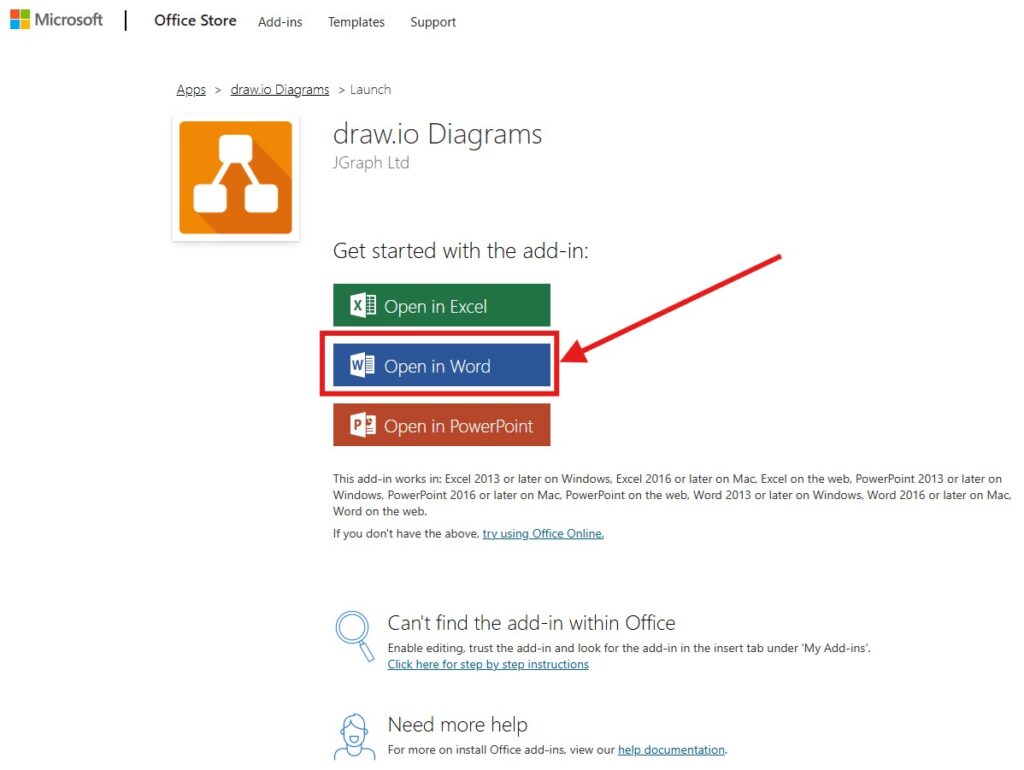Open the Add-ins menu item

[280, 22]
